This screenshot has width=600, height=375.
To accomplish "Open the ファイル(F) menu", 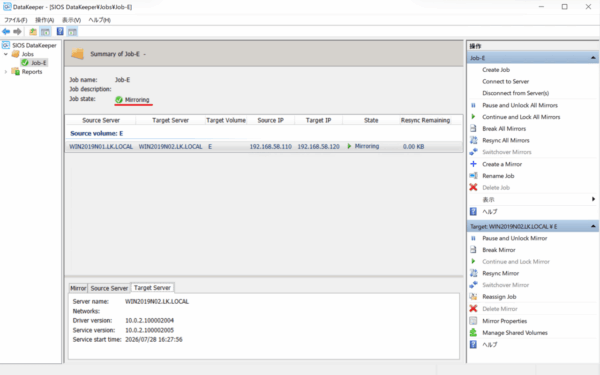I will click(x=16, y=20).
